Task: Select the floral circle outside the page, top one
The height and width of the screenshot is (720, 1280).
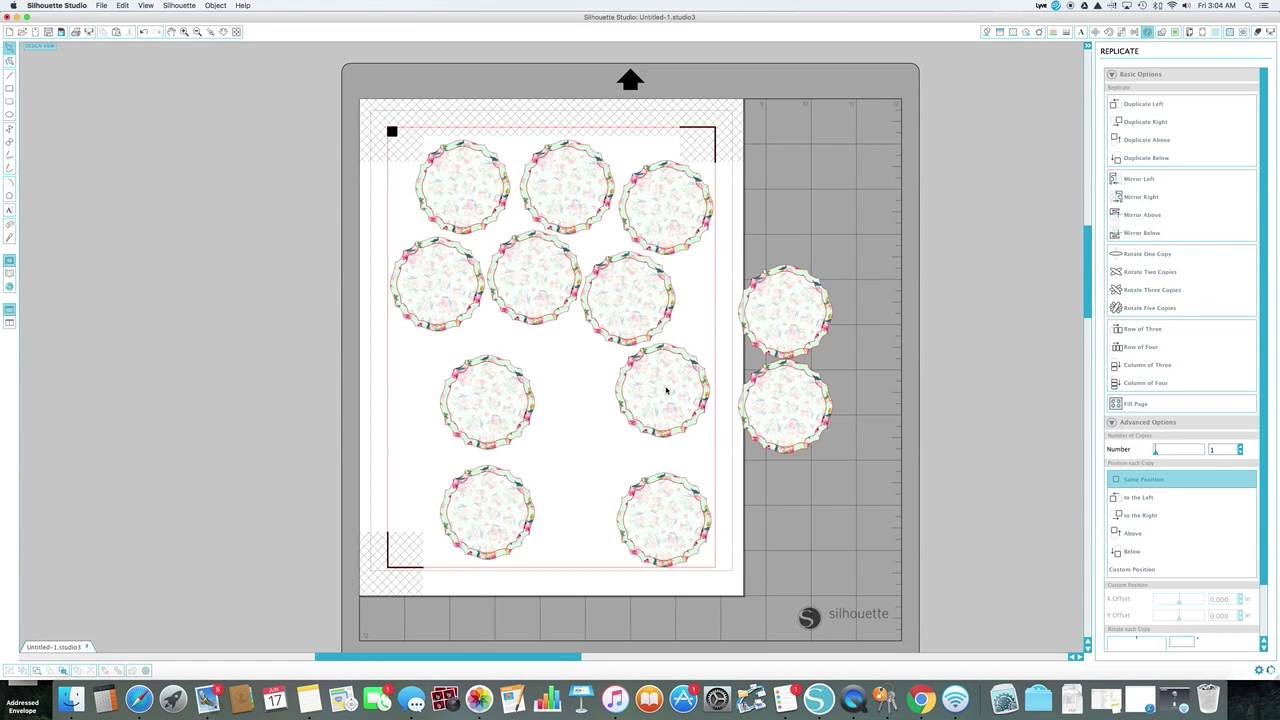Action: click(786, 312)
